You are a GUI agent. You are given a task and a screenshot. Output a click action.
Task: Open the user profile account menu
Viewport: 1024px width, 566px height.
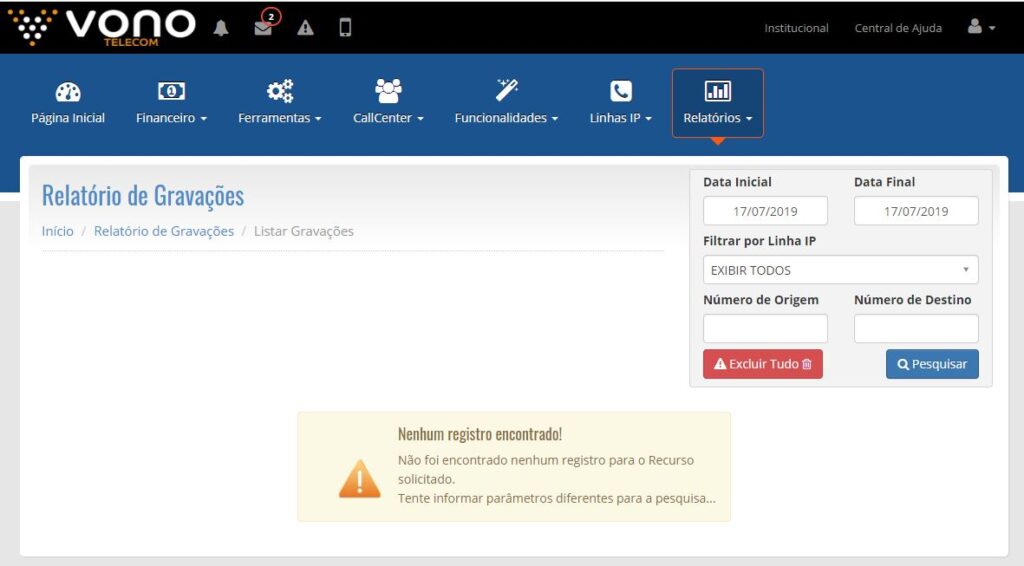[981, 28]
